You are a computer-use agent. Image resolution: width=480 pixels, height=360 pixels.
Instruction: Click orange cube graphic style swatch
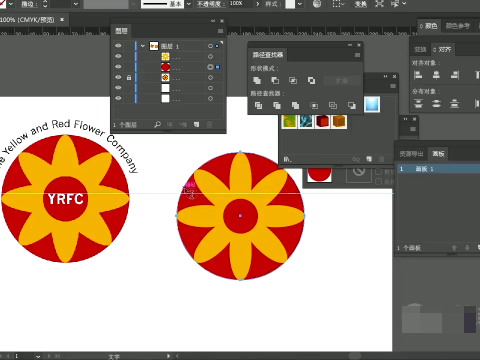339,121
